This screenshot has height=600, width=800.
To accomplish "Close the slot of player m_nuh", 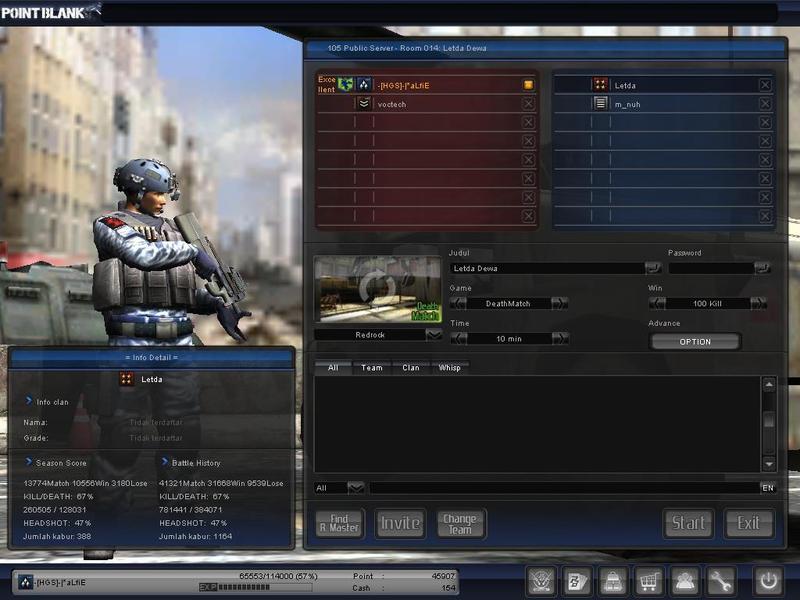I will tap(765, 104).
